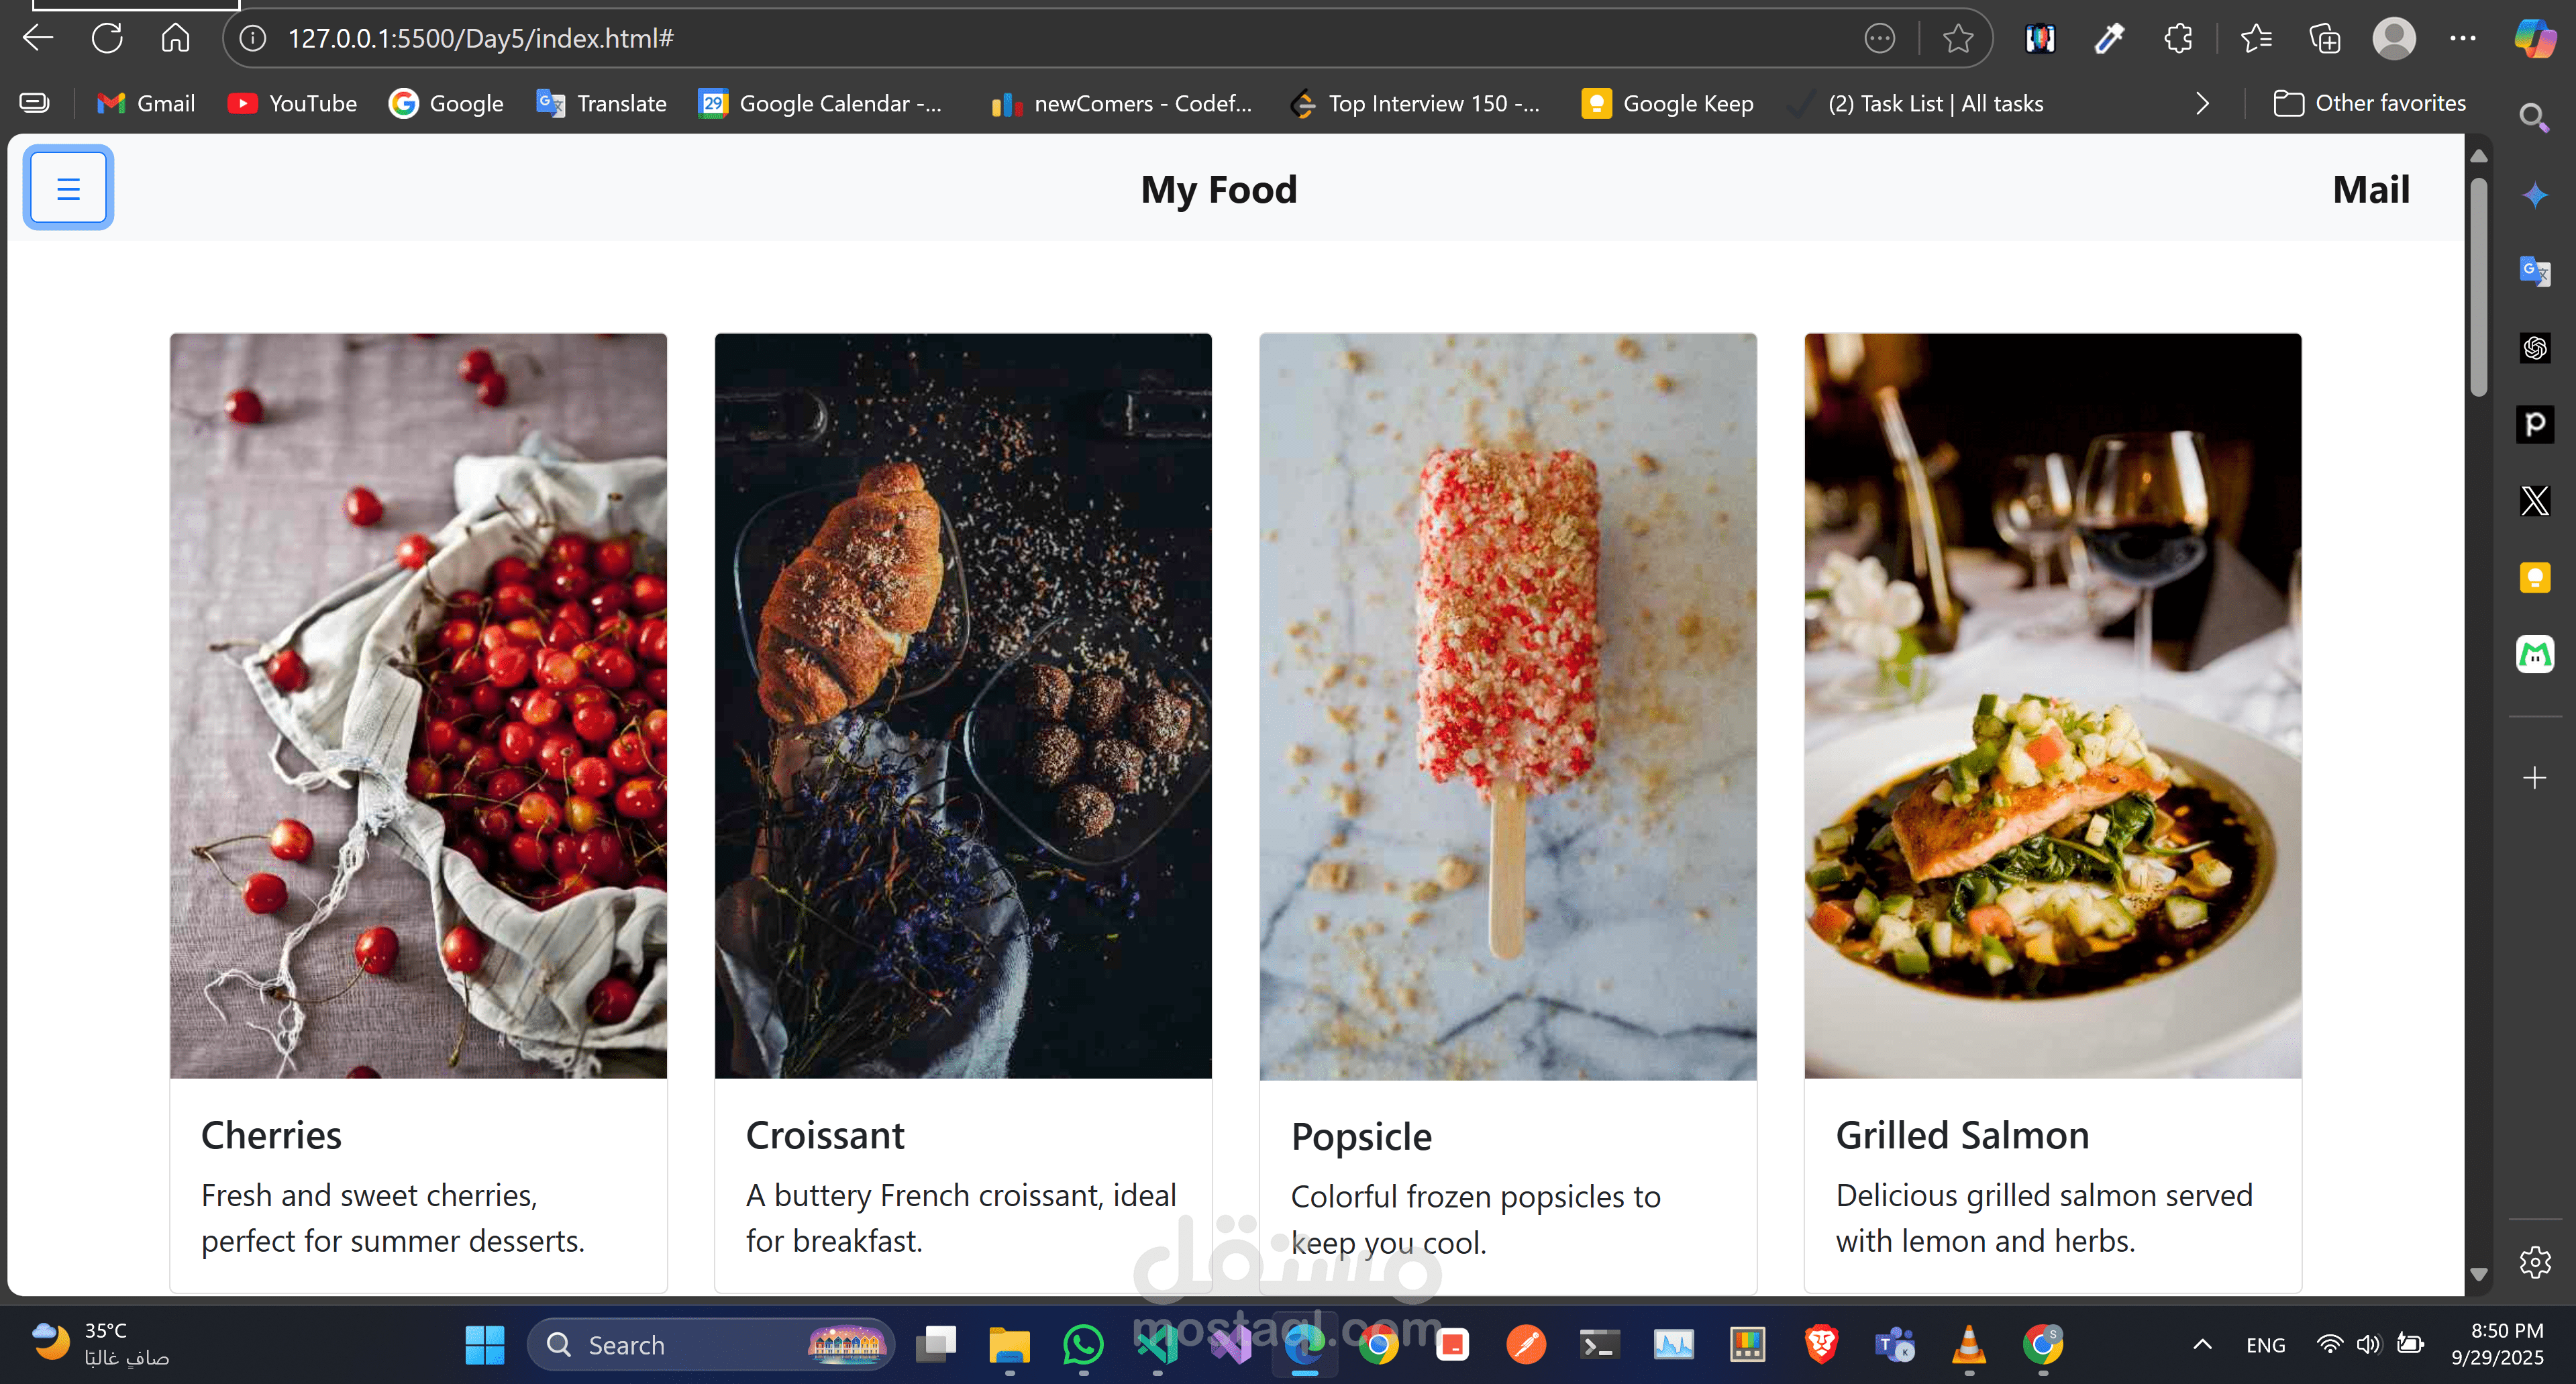The image size is (2576, 1384).
Task: Open YouTube bookmark
Action: click(292, 103)
